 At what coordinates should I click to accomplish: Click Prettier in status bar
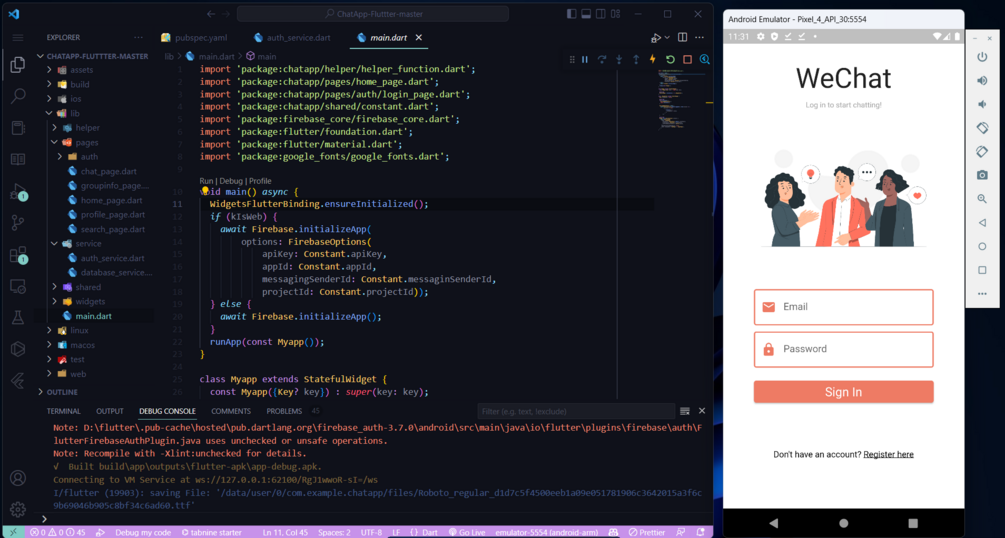[647, 532]
